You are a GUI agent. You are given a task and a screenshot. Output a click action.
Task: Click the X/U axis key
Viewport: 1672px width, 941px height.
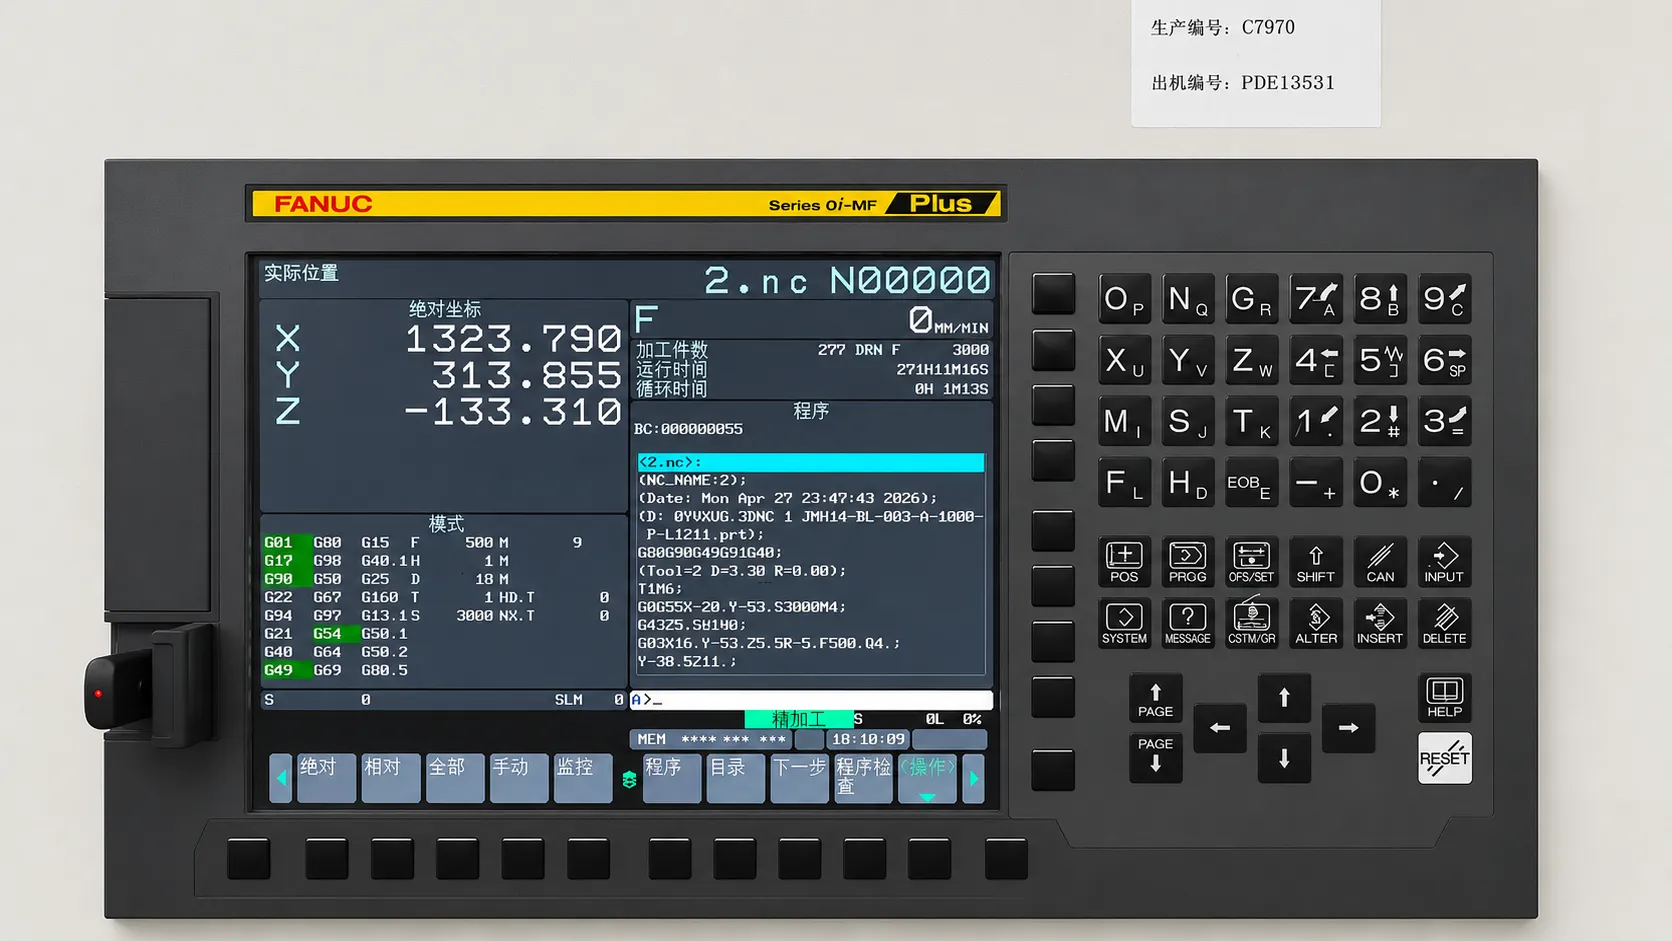1124,360
